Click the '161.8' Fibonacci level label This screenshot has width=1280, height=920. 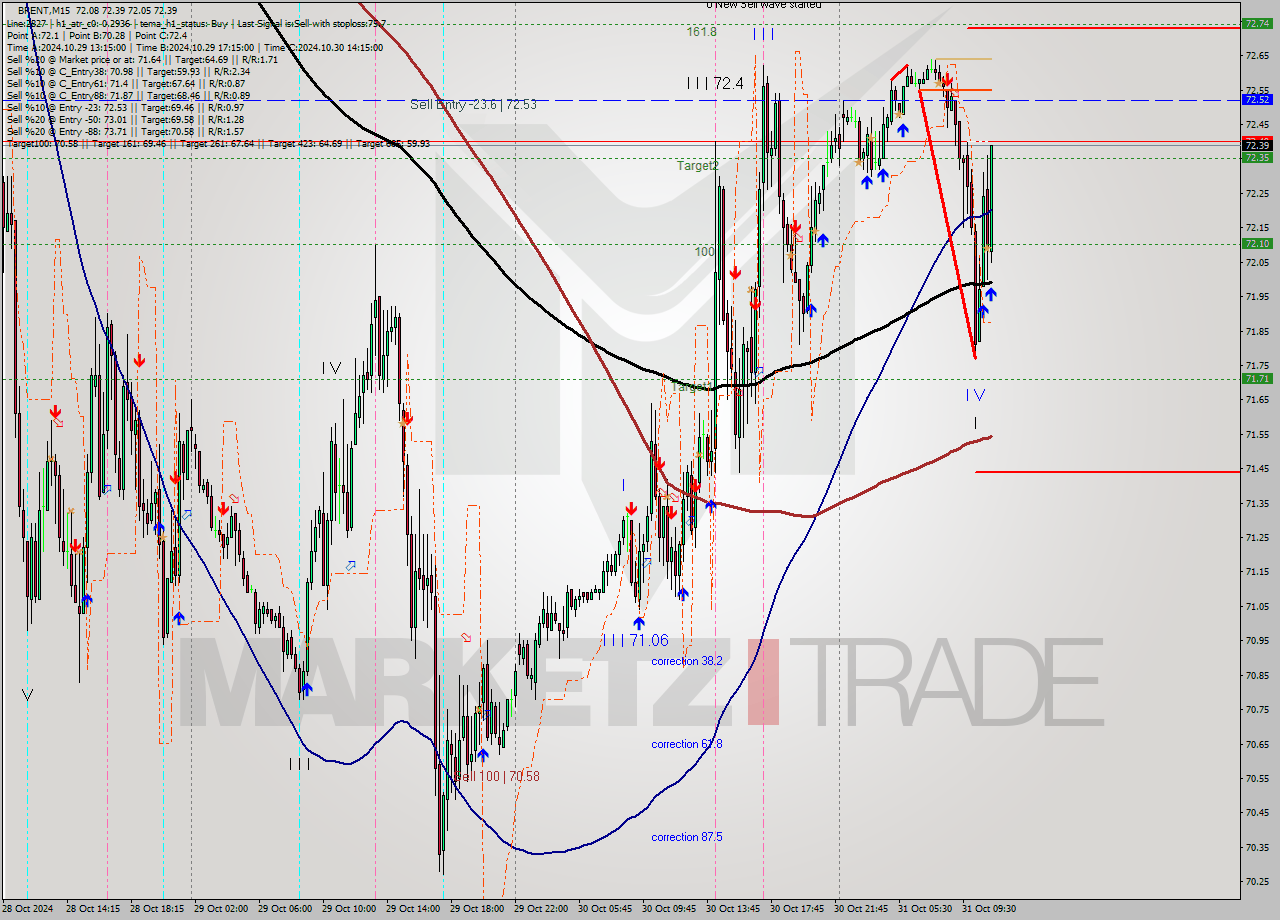pos(702,32)
